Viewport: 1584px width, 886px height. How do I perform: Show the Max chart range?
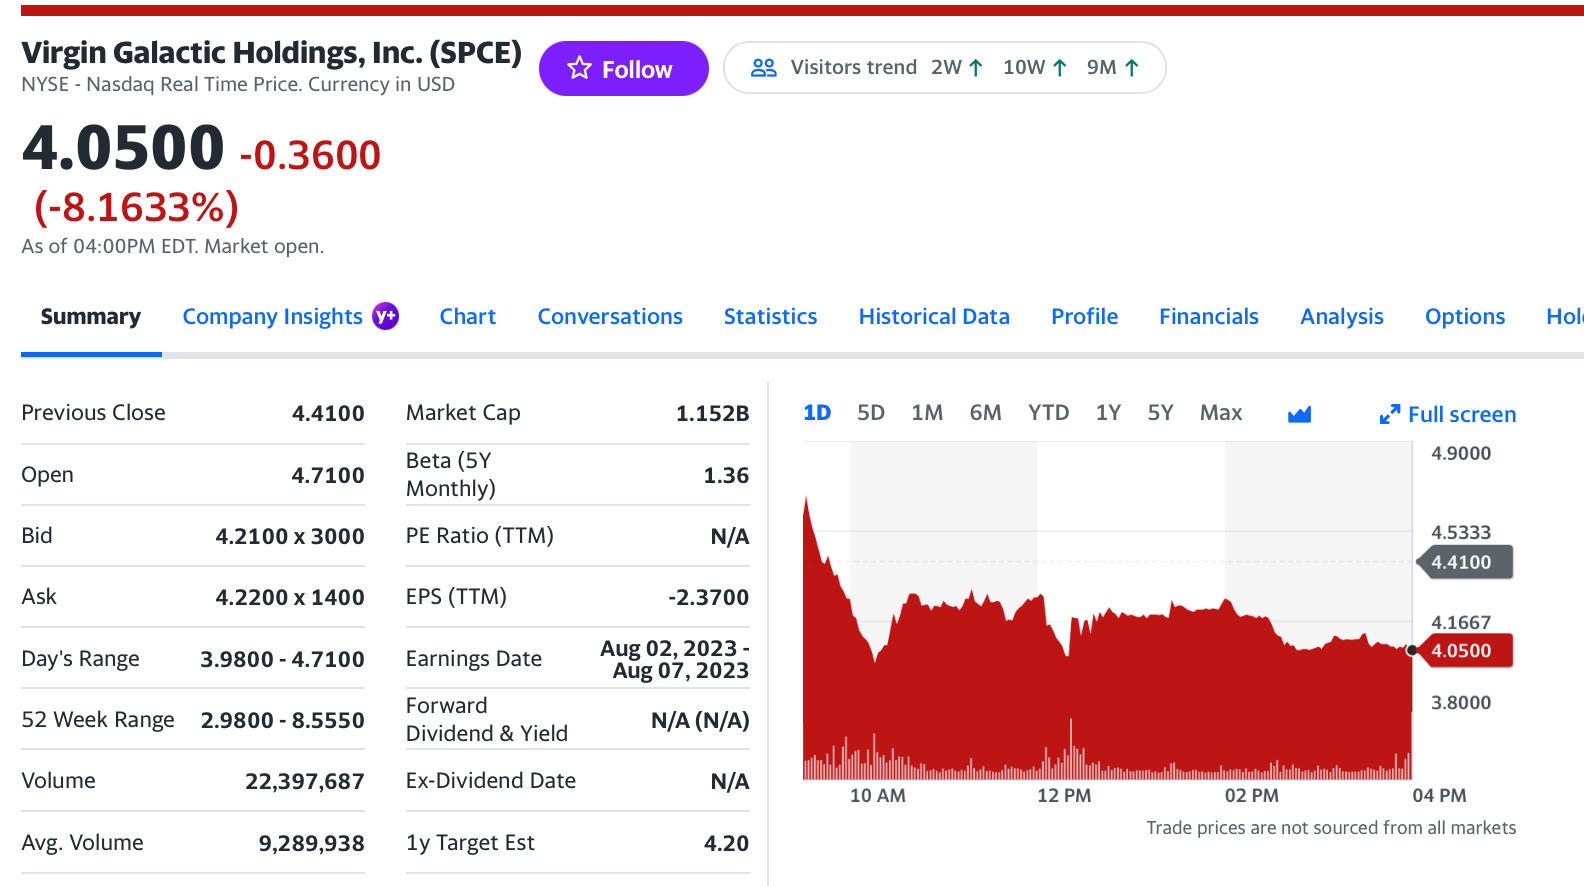(x=1220, y=413)
